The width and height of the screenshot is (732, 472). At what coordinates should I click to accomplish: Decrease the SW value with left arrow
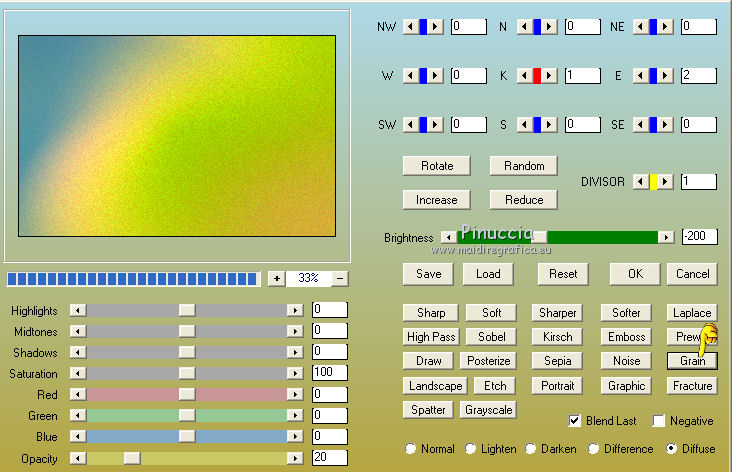411,125
